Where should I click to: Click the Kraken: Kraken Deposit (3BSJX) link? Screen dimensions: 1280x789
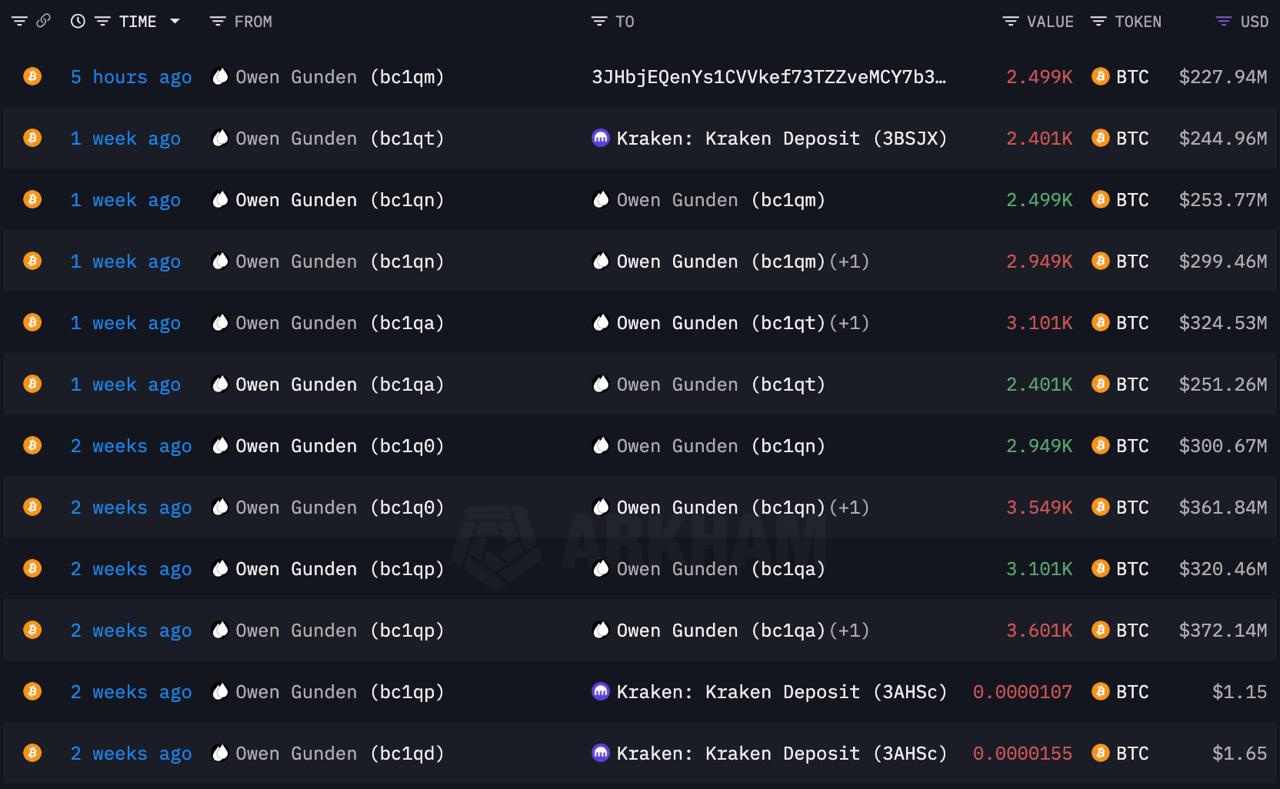(x=780, y=138)
